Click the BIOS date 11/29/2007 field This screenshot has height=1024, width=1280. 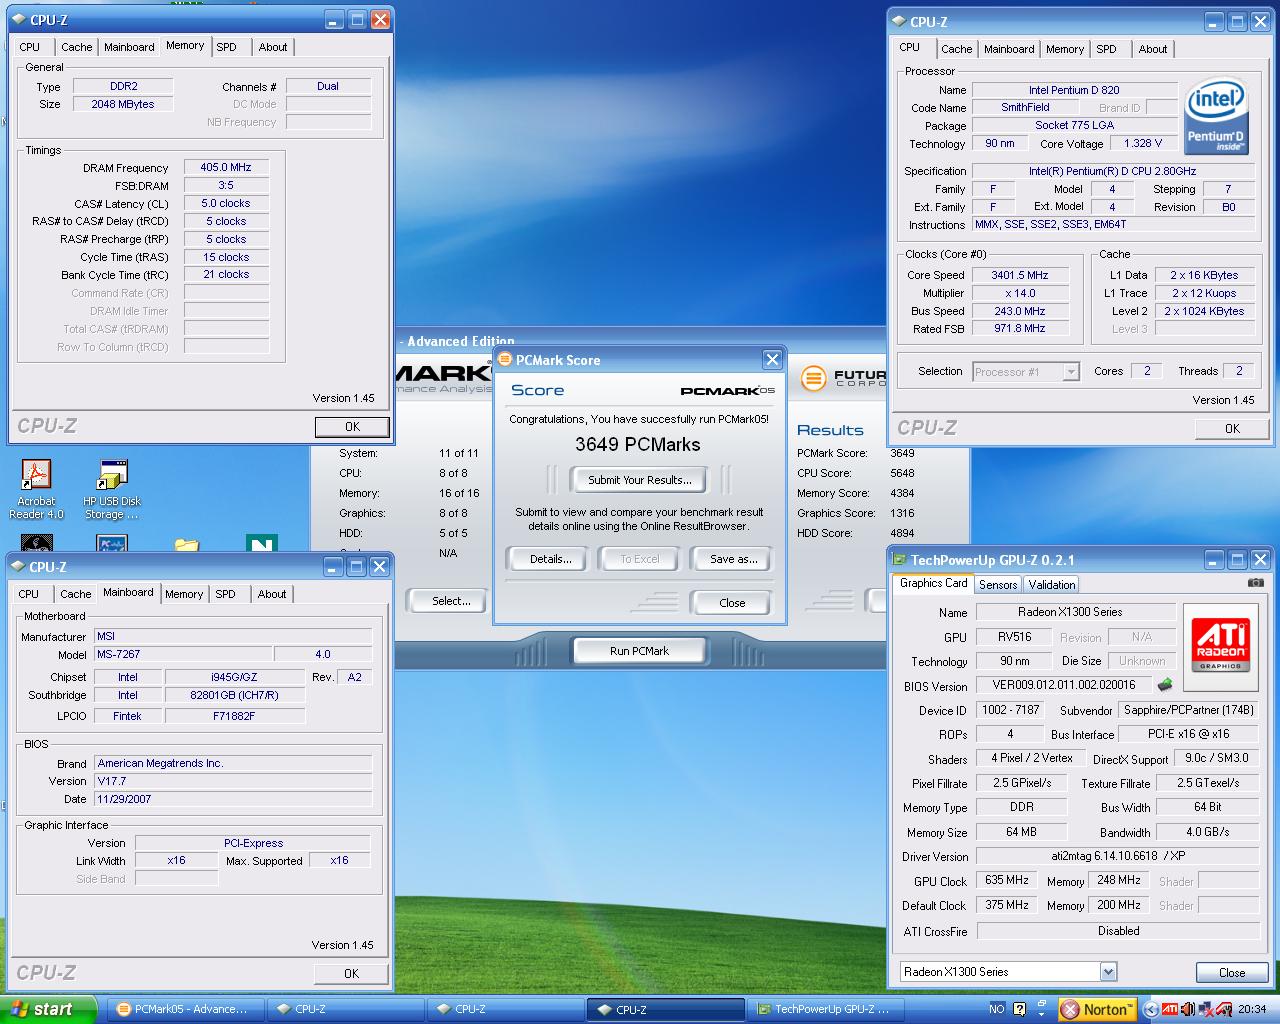233,799
